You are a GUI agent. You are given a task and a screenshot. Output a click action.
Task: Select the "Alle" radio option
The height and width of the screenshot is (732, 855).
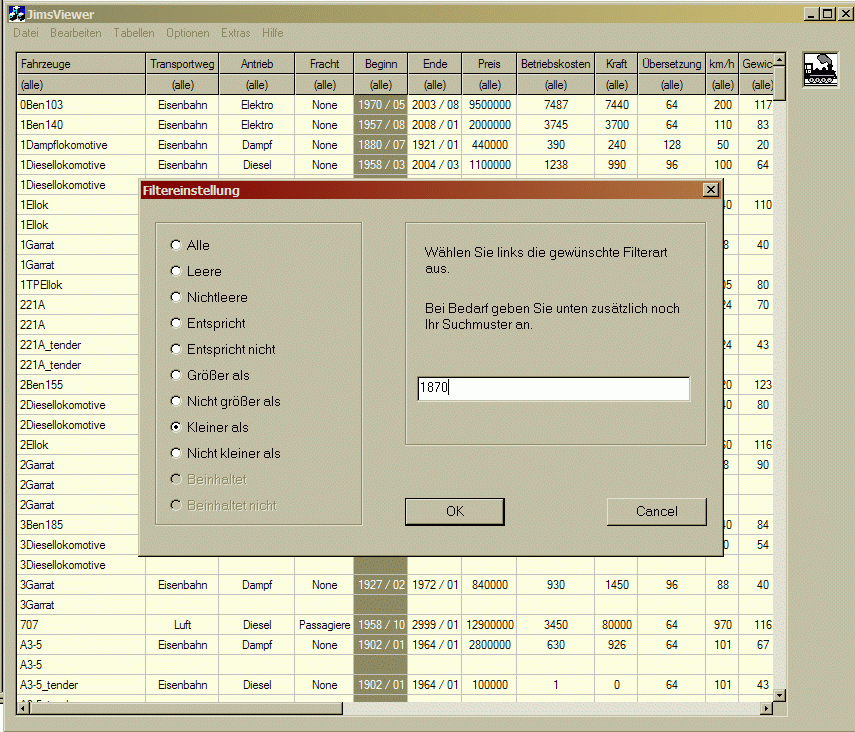pyautogui.click(x=177, y=245)
